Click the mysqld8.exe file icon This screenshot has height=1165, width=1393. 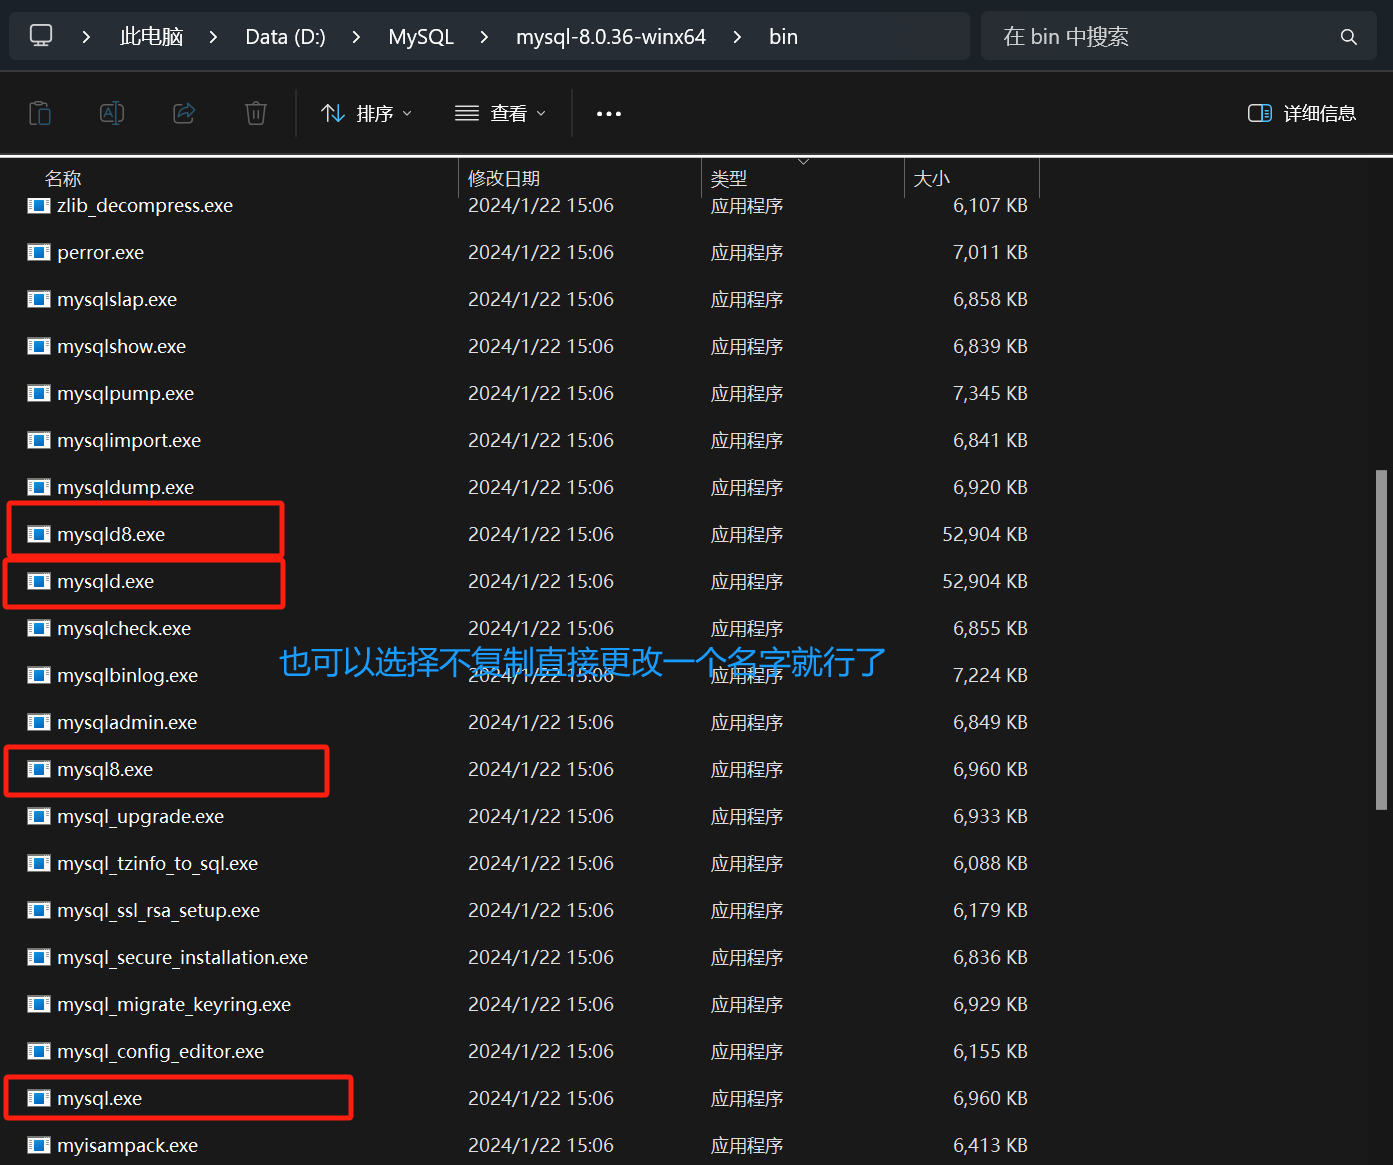[39, 535]
